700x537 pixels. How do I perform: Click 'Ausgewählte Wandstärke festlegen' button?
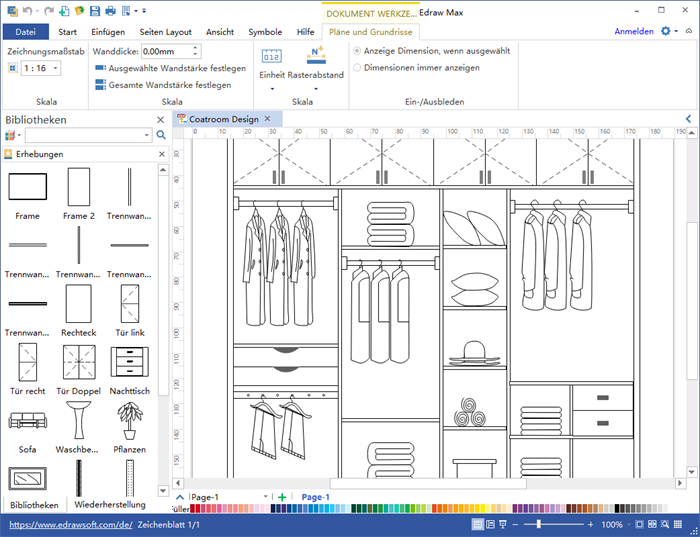tap(170, 68)
